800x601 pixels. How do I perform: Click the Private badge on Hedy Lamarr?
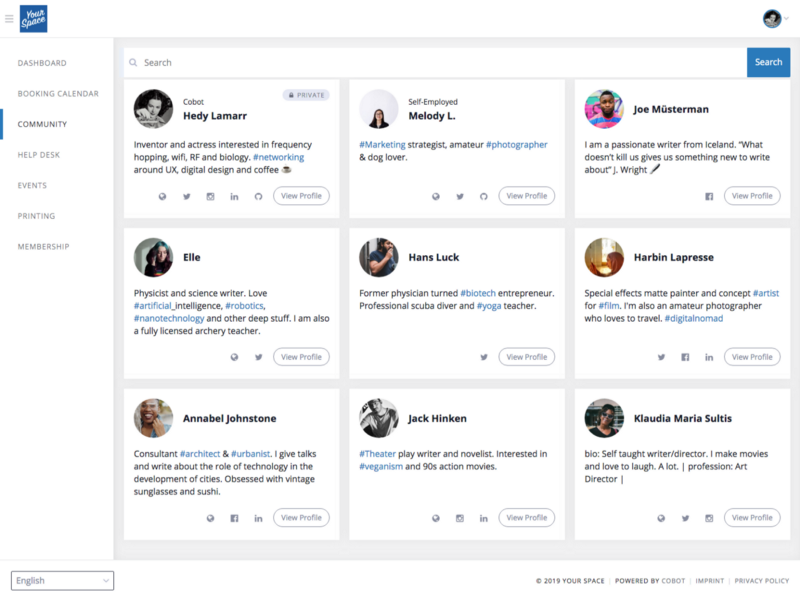[x=306, y=95]
